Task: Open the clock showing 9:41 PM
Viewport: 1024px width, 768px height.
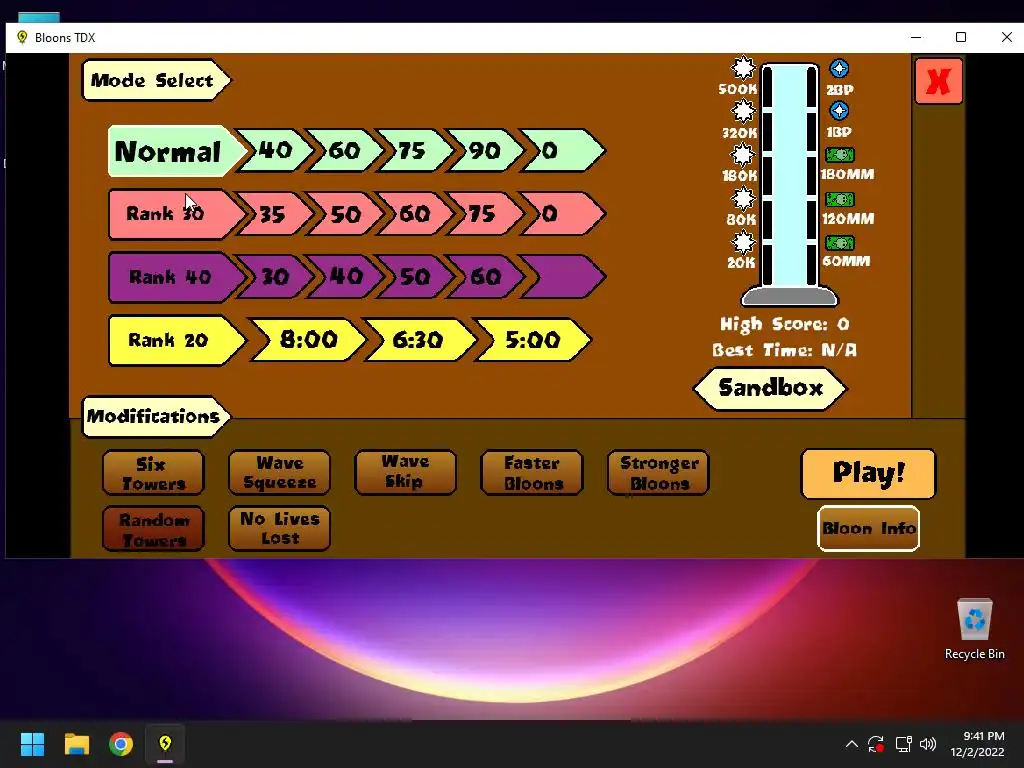Action: pyautogui.click(x=977, y=744)
